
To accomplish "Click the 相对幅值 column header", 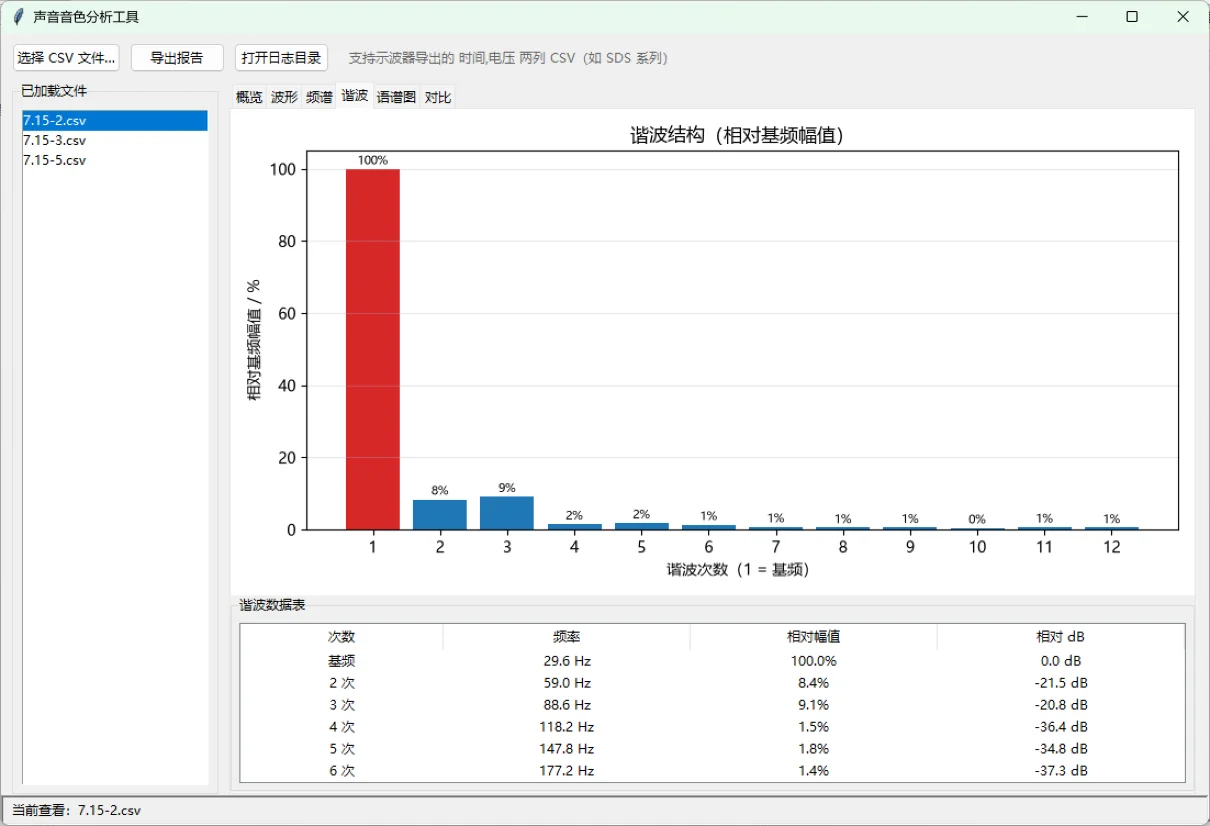I will [813, 637].
